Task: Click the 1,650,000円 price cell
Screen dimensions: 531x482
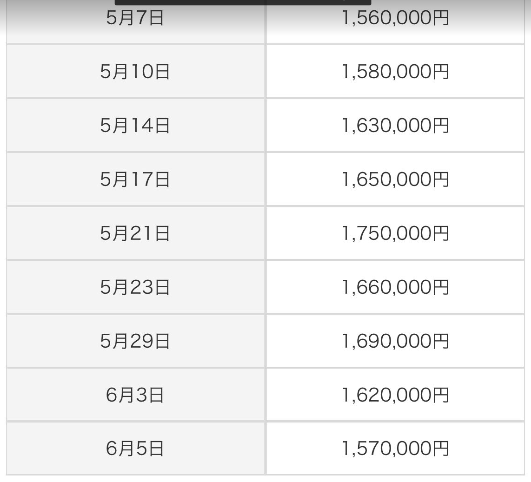Action: (395, 179)
